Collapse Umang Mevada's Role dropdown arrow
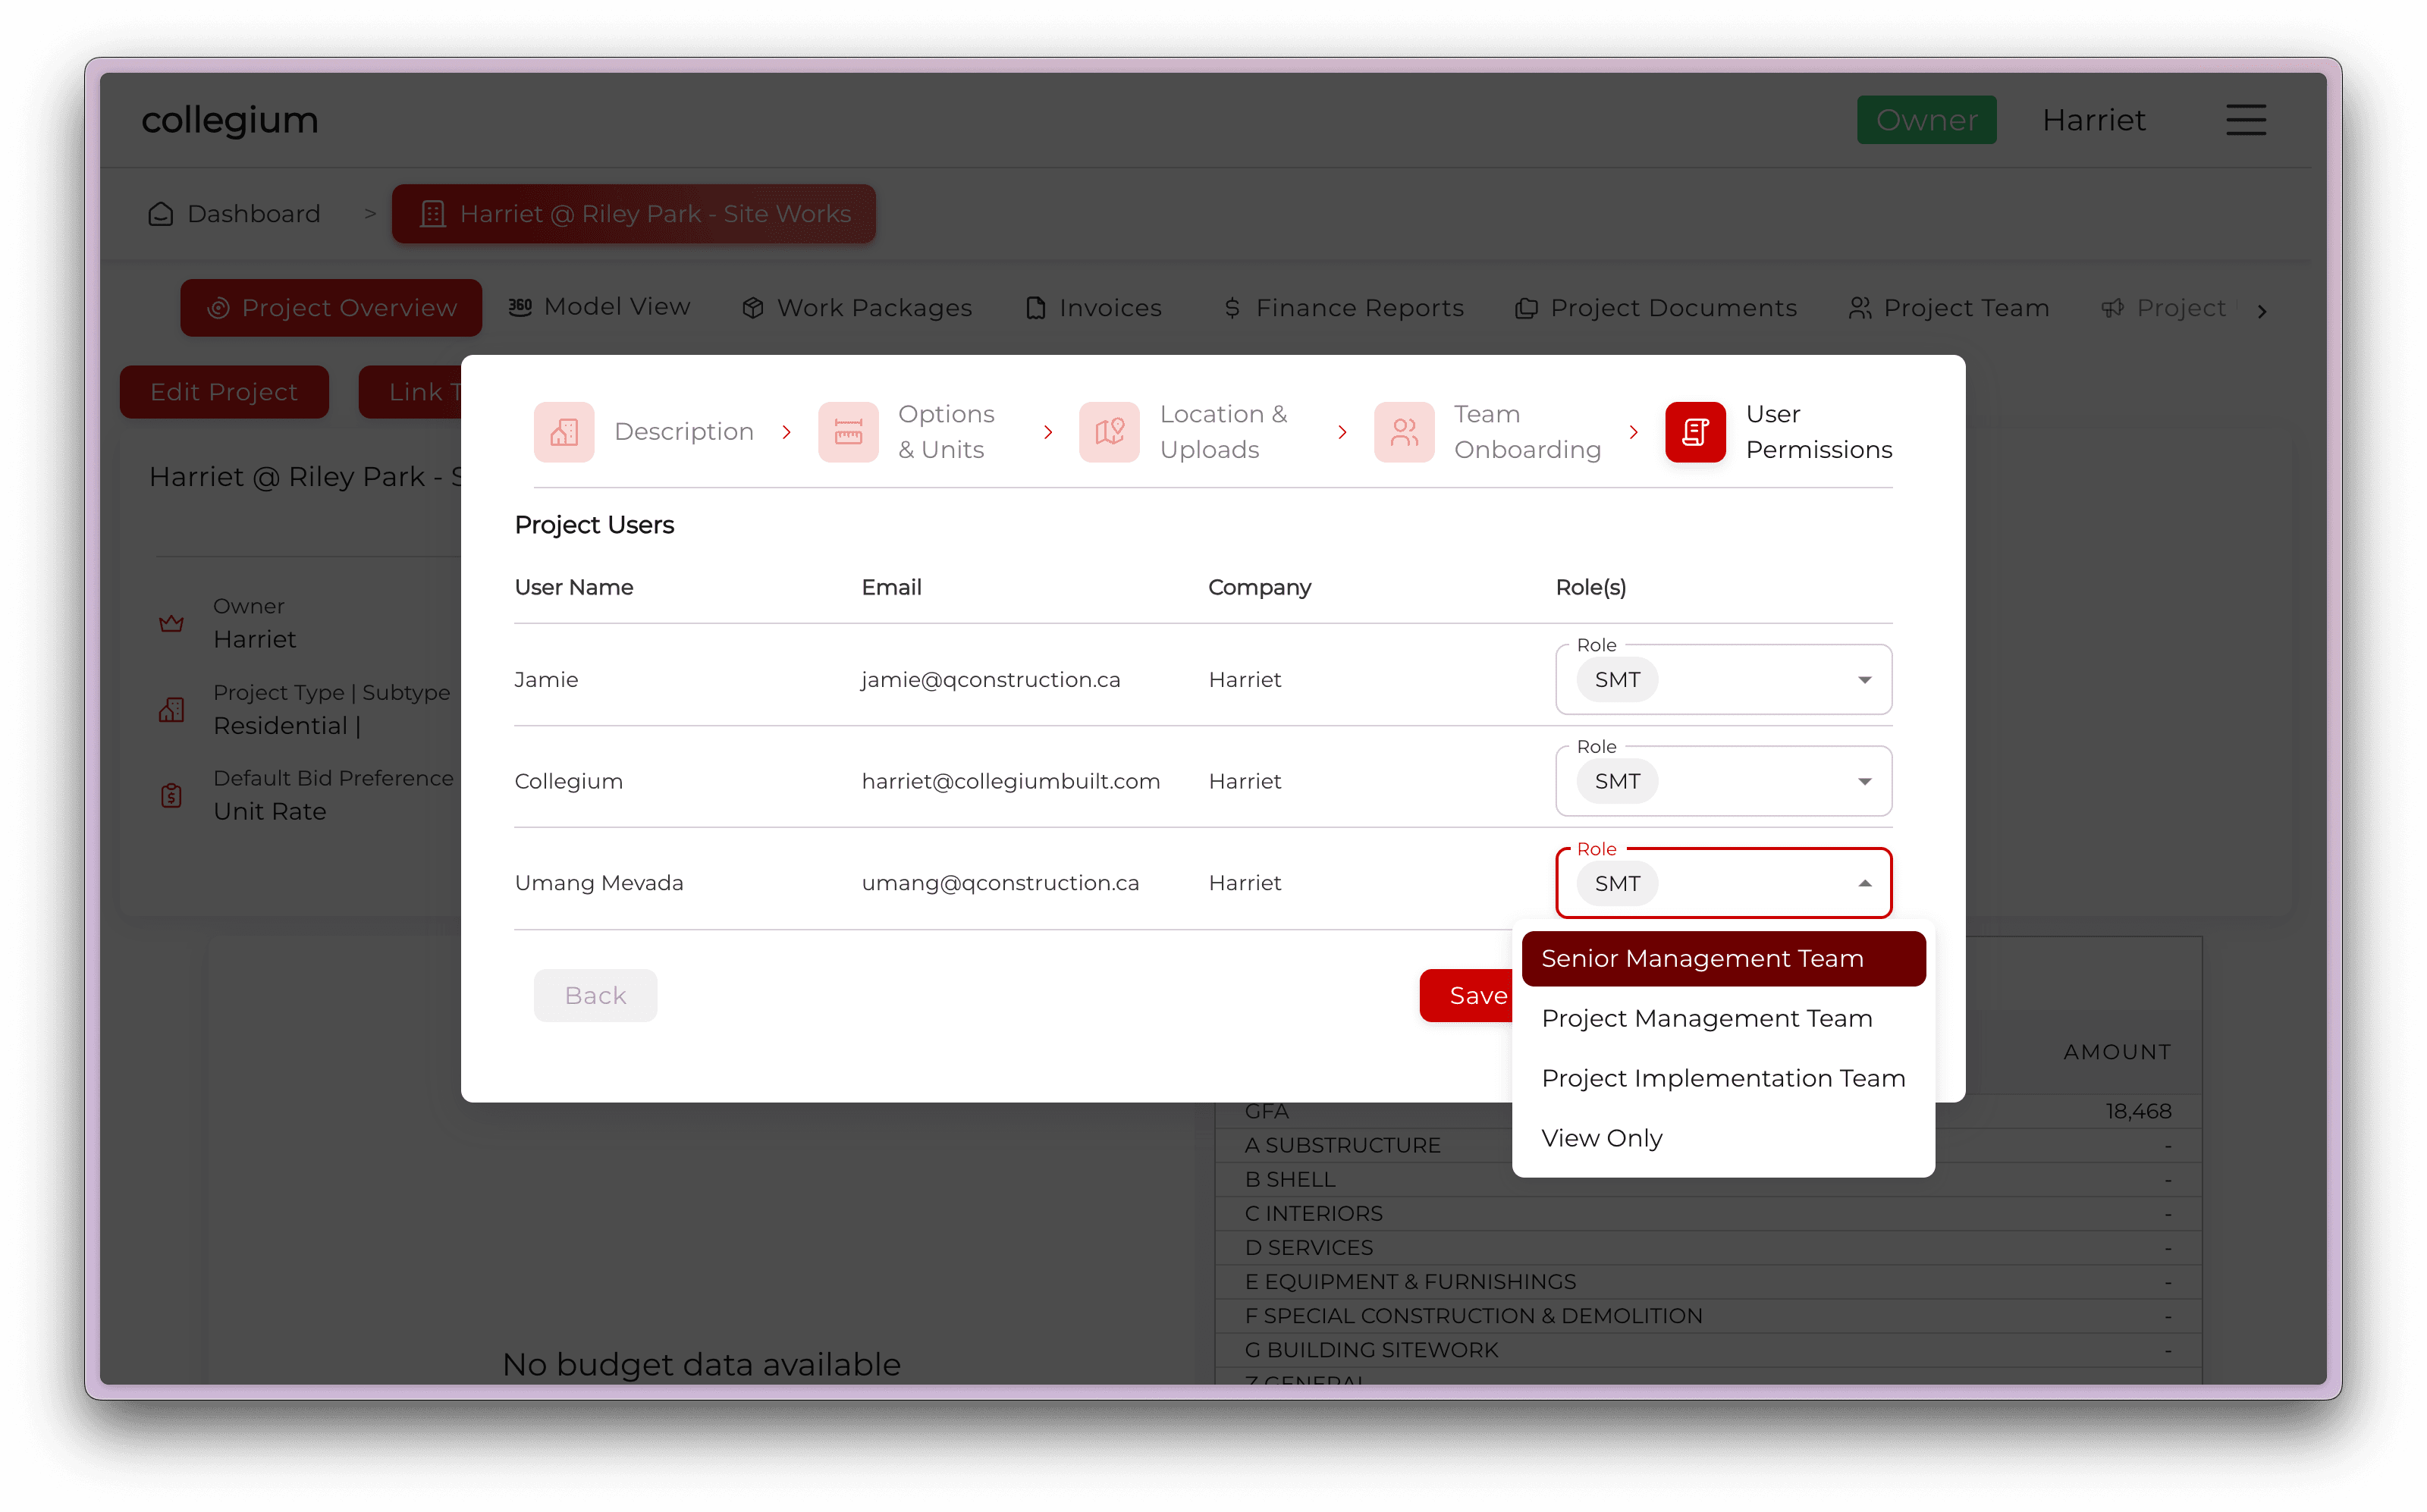Viewport: 2427px width, 1512px height. coord(1864,884)
